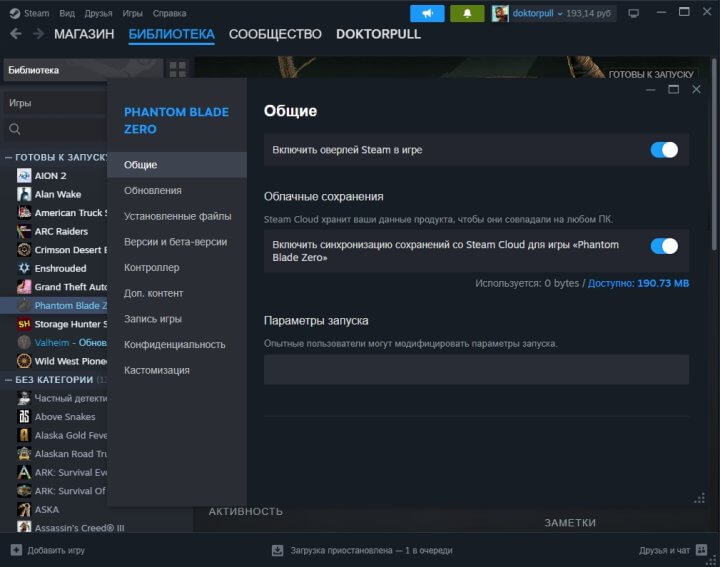Screen dimensions: 720x567
Task: Click the Add game plus icon
Action: pos(16,550)
